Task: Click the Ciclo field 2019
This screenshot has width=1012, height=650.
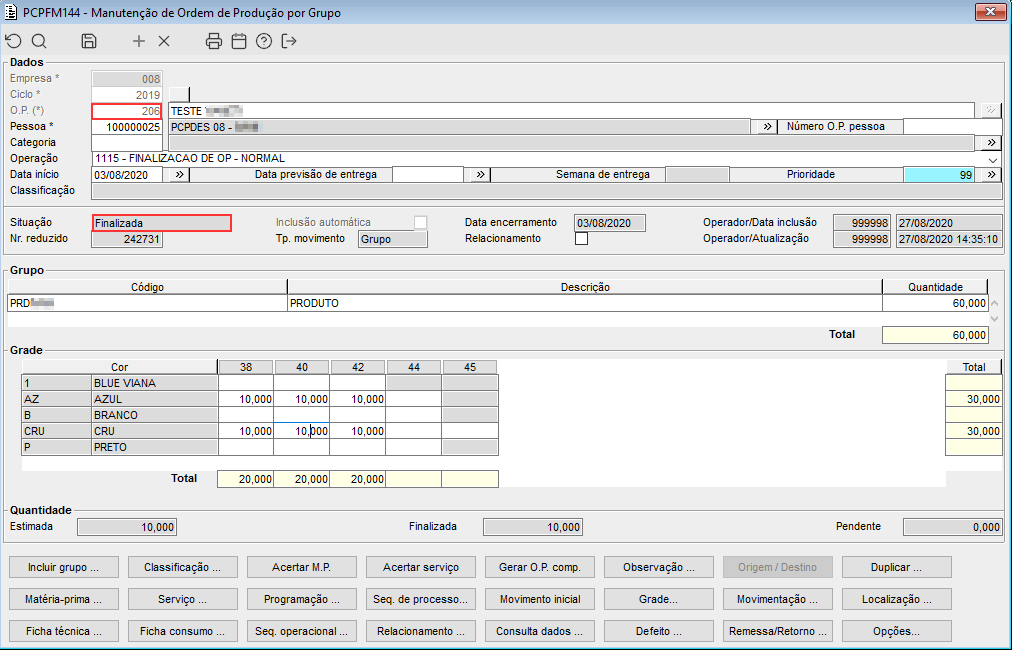Action: [127, 95]
